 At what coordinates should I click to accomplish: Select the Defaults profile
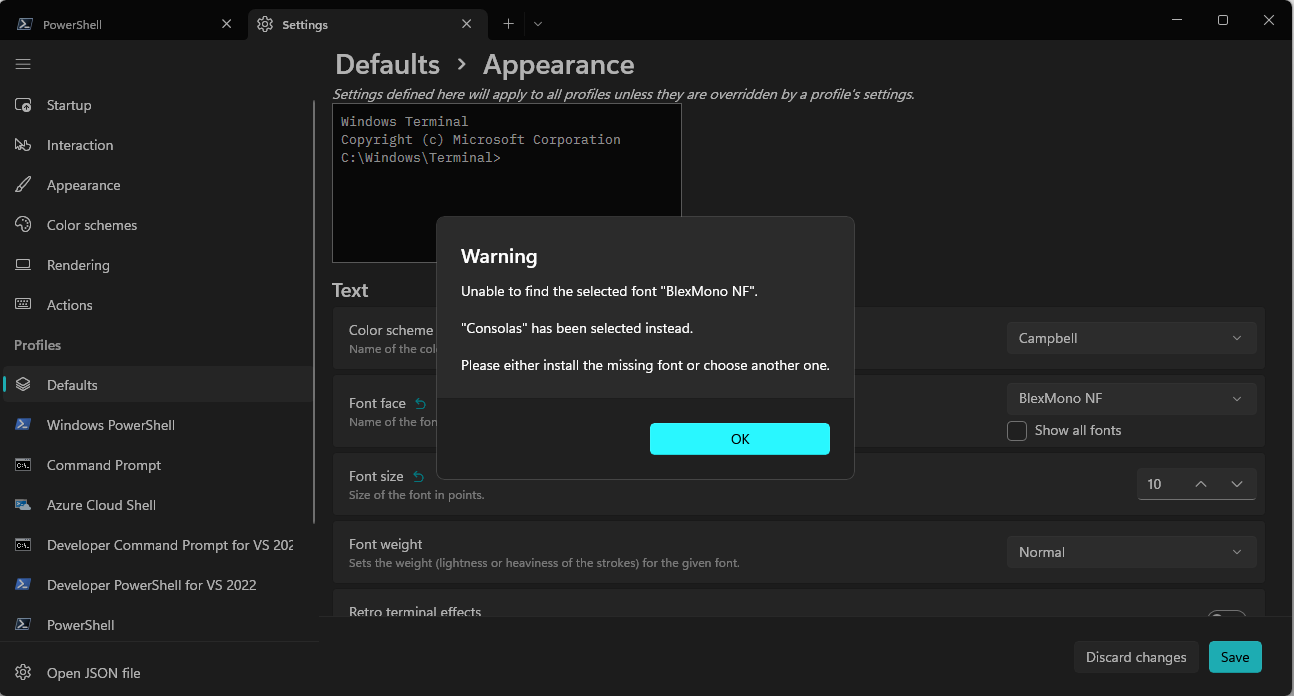click(157, 385)
